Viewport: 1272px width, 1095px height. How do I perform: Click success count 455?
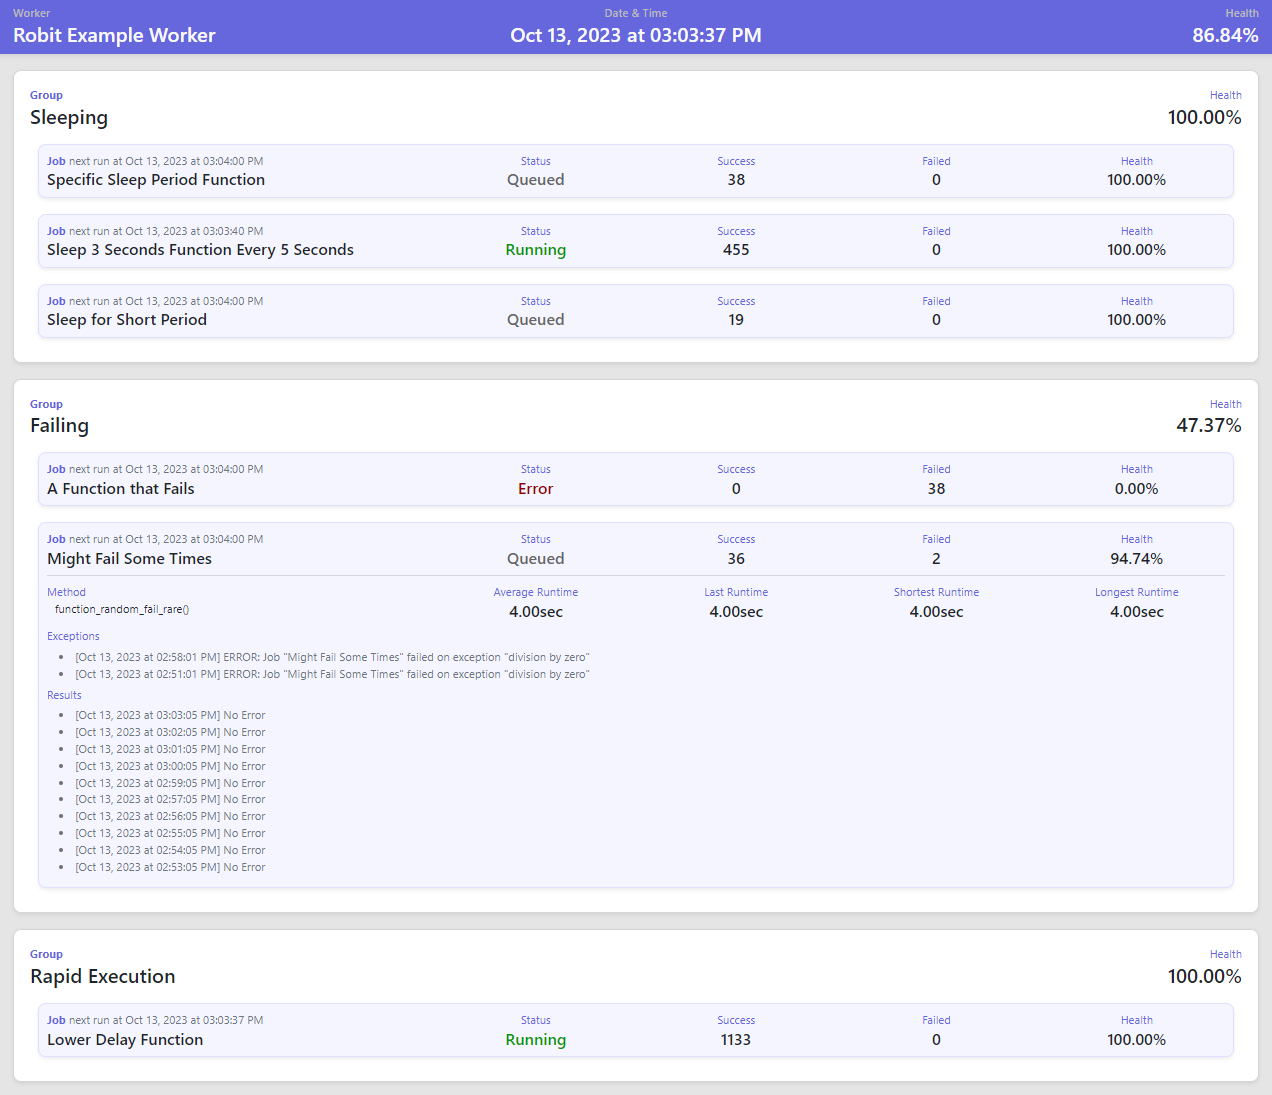[736, 250]
